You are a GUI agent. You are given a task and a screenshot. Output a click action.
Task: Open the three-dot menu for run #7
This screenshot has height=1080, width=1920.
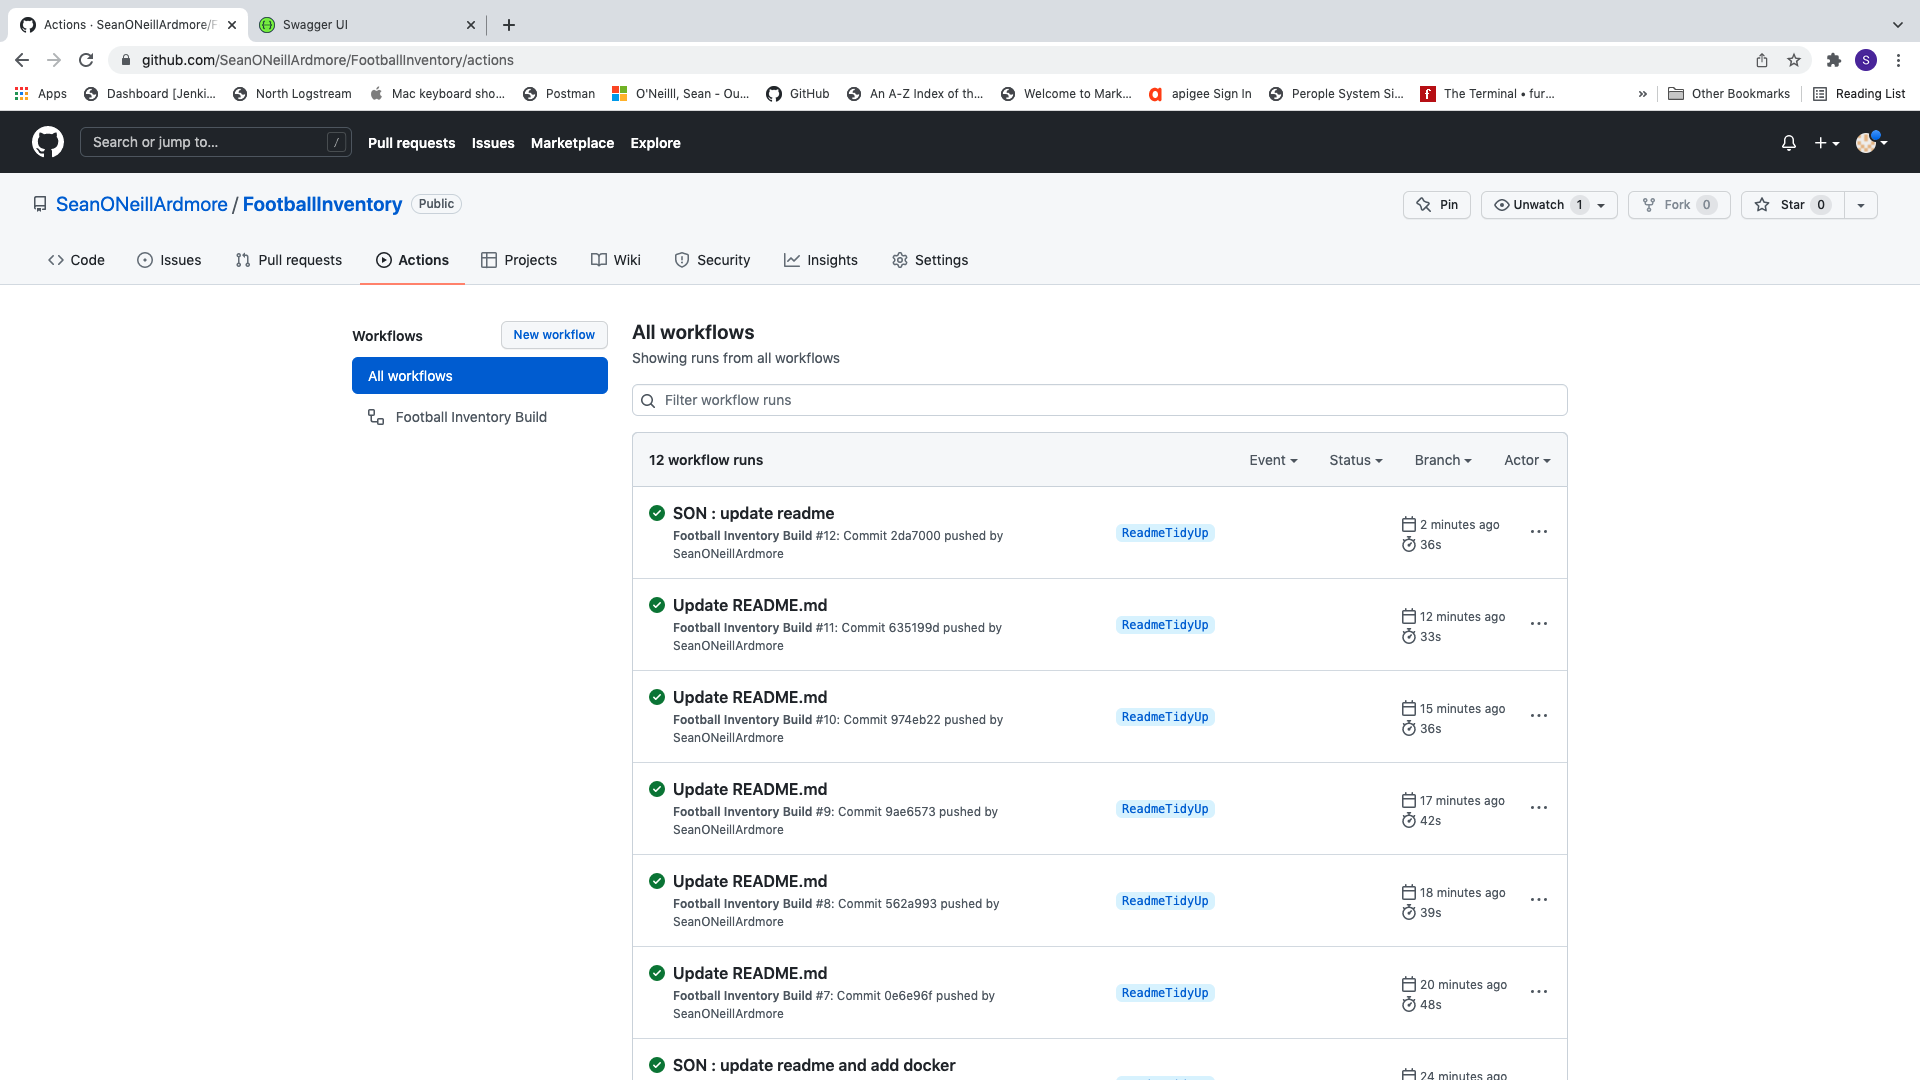tap(1539, 992)
